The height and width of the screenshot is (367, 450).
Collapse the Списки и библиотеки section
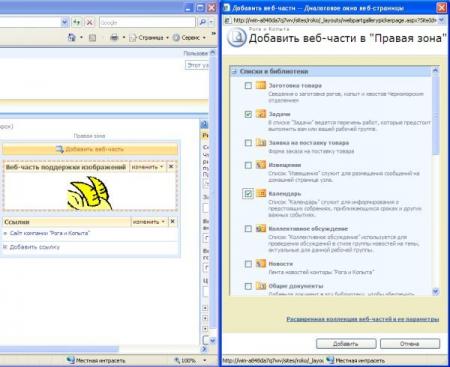pyautogui.click(x=234, y=71)
